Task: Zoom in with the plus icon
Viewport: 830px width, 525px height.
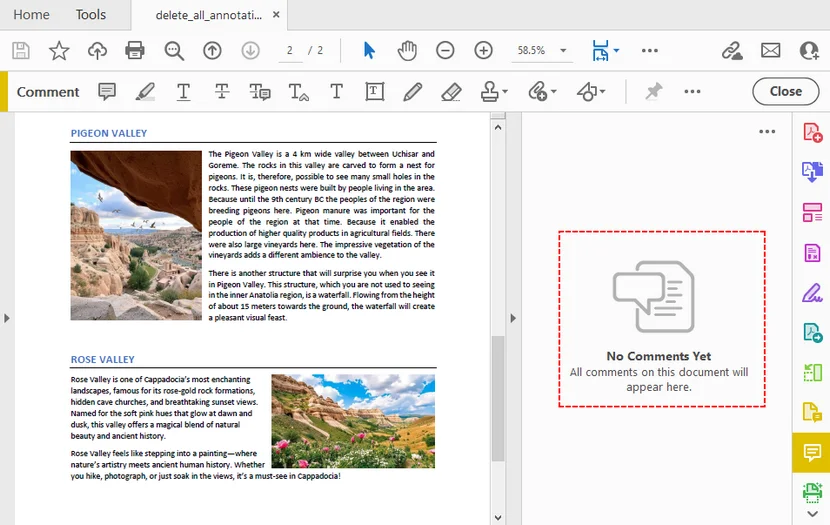Action: 483,51
